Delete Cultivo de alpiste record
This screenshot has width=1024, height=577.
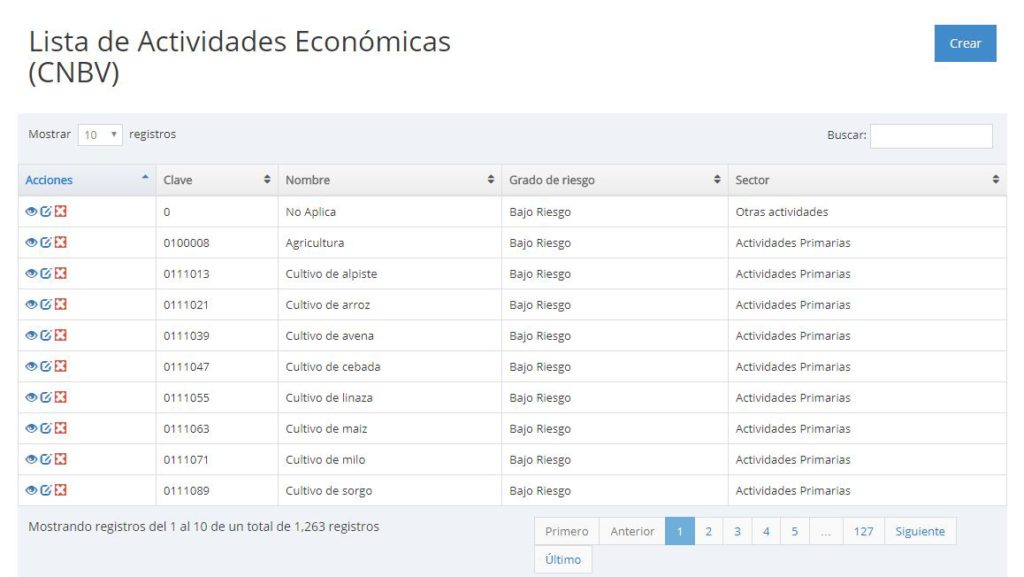point(61,273)
